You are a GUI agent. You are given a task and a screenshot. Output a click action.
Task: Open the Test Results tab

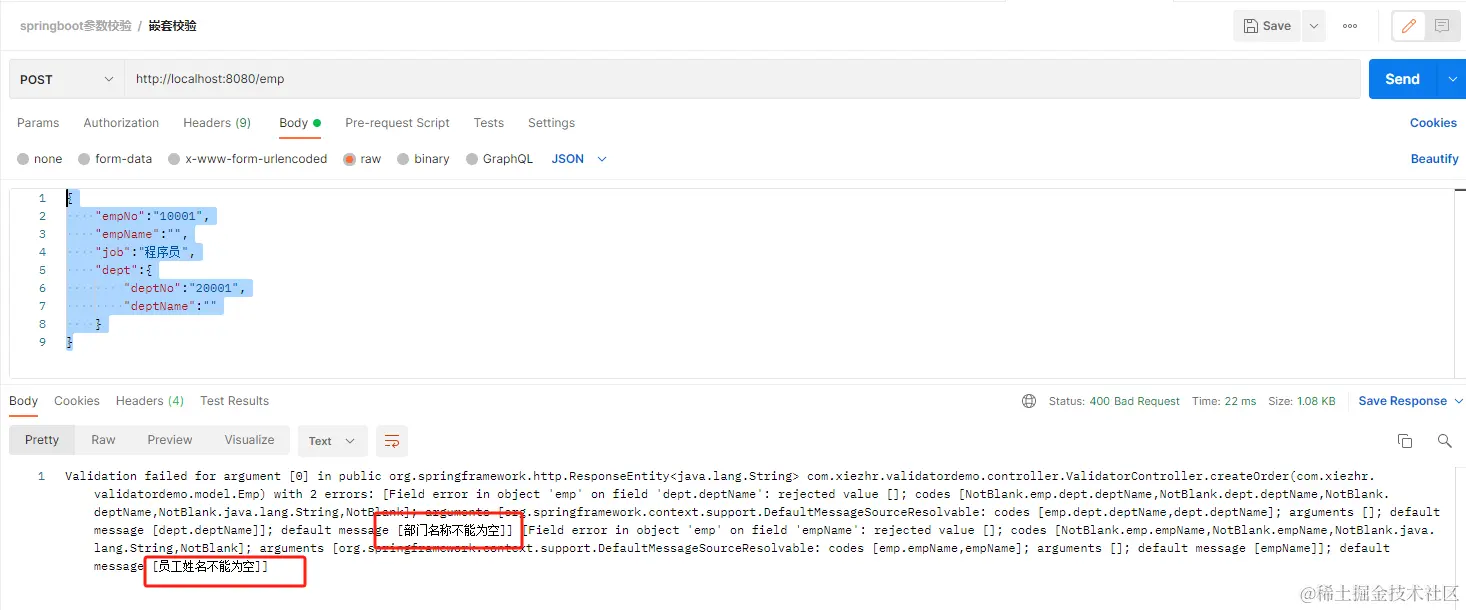pyautogui.click(x=234, y=401)
